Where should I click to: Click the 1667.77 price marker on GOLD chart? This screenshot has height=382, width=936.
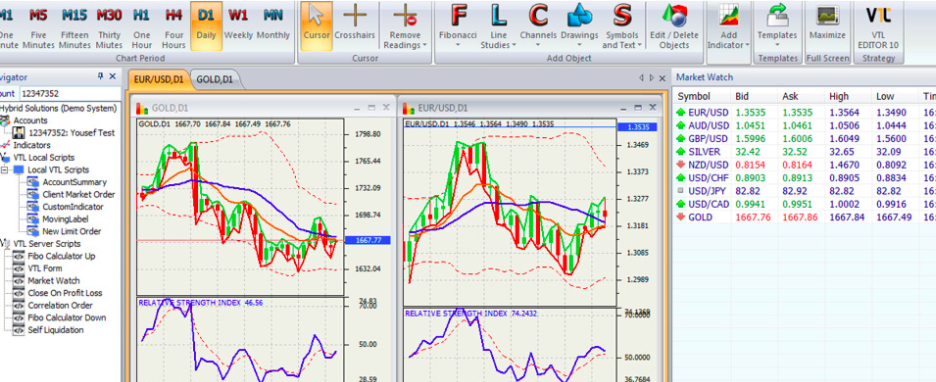[368, 240]
